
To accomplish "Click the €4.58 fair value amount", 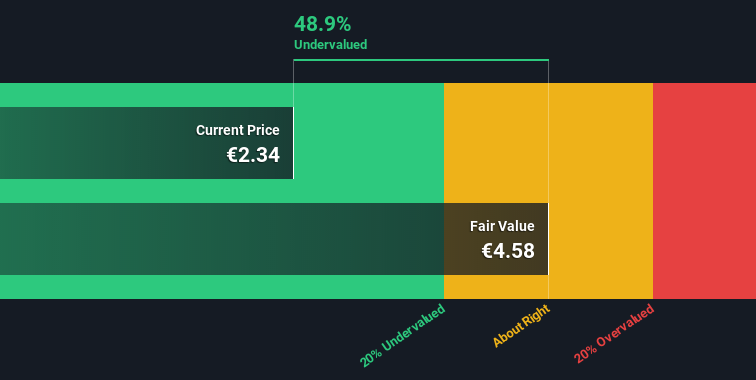I will click(508, 251).
